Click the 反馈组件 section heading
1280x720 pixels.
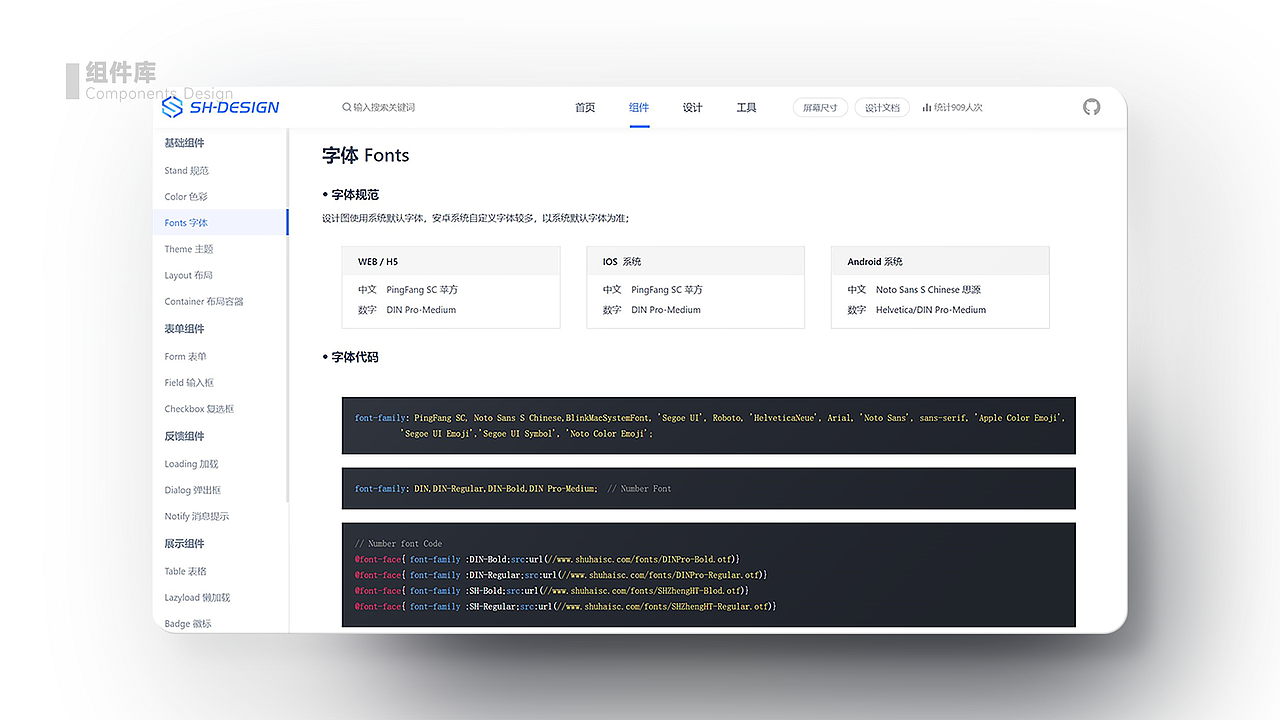(184, 436)
